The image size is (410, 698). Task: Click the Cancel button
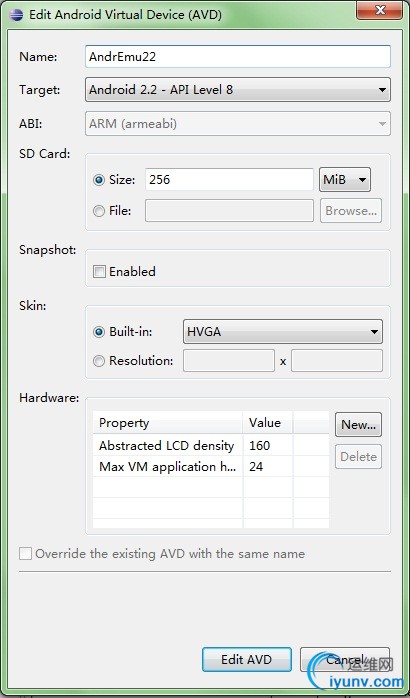point(345,659)
